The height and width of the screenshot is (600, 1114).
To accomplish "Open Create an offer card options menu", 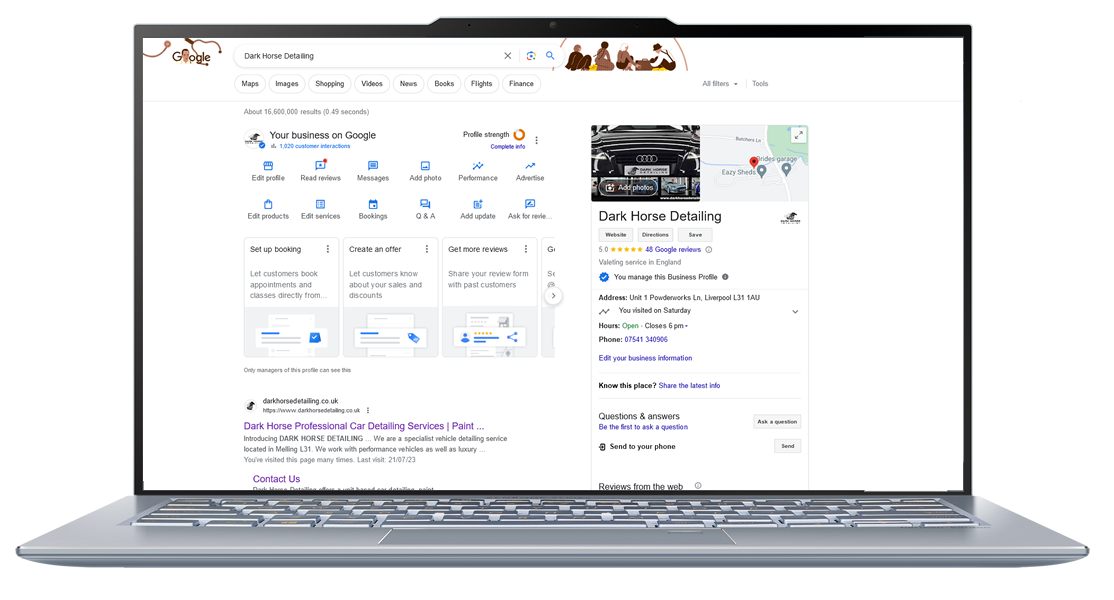I will click(426, 249).
